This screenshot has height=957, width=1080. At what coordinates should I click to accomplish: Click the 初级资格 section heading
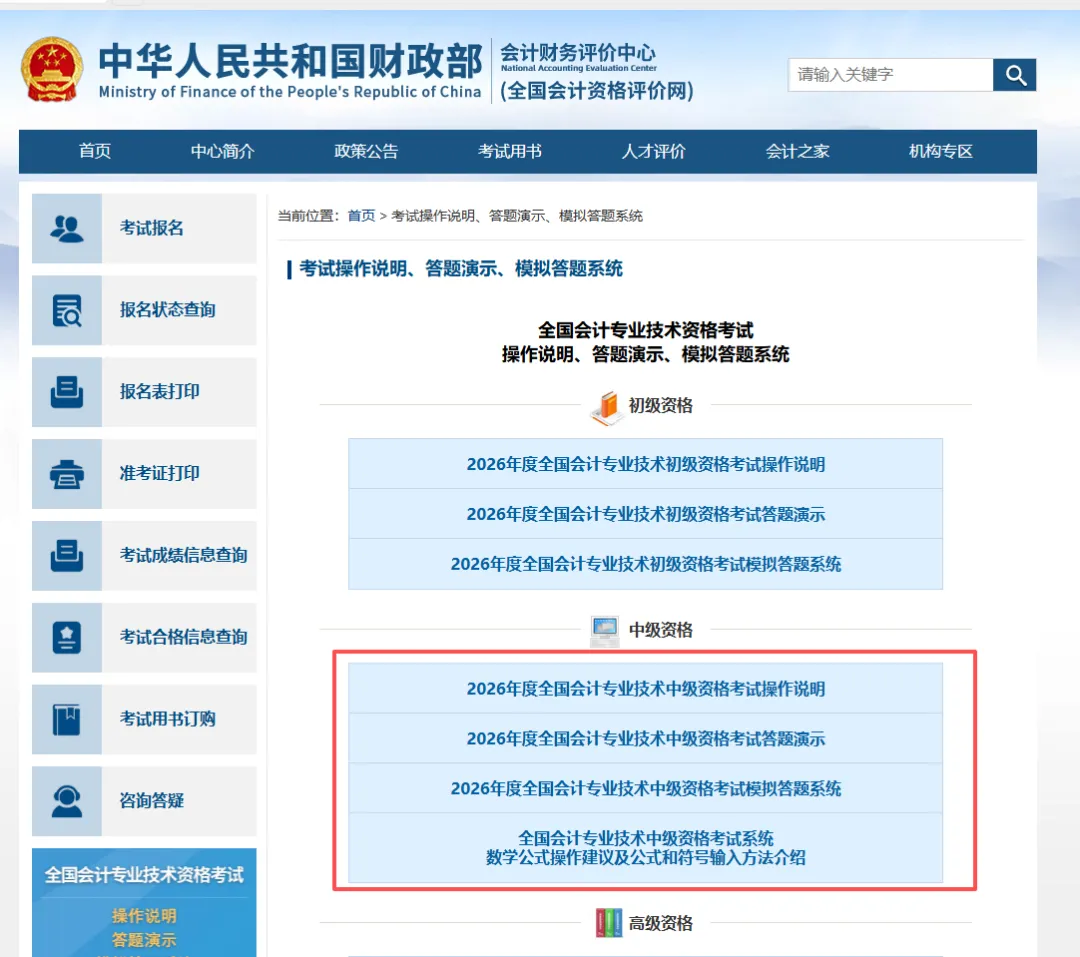[660, 405]
